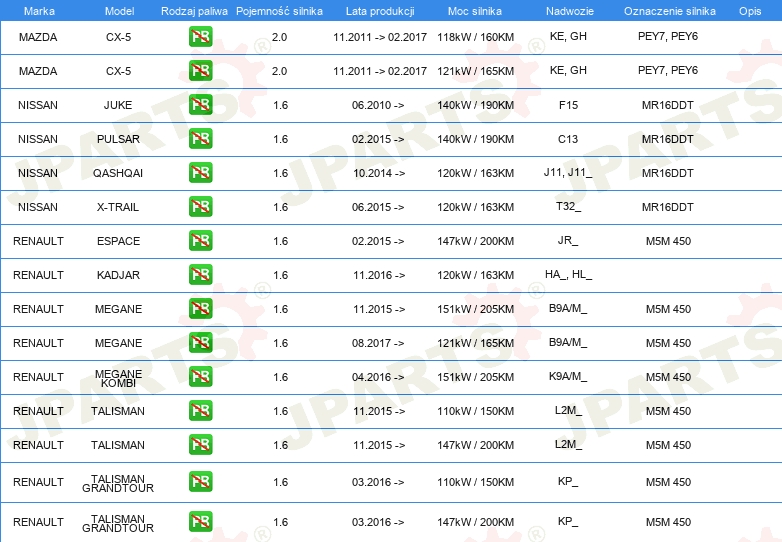Viewport: 782px width, 542px height.
Task: Select the 10.2014 -> production date
Action: [379, 173]
